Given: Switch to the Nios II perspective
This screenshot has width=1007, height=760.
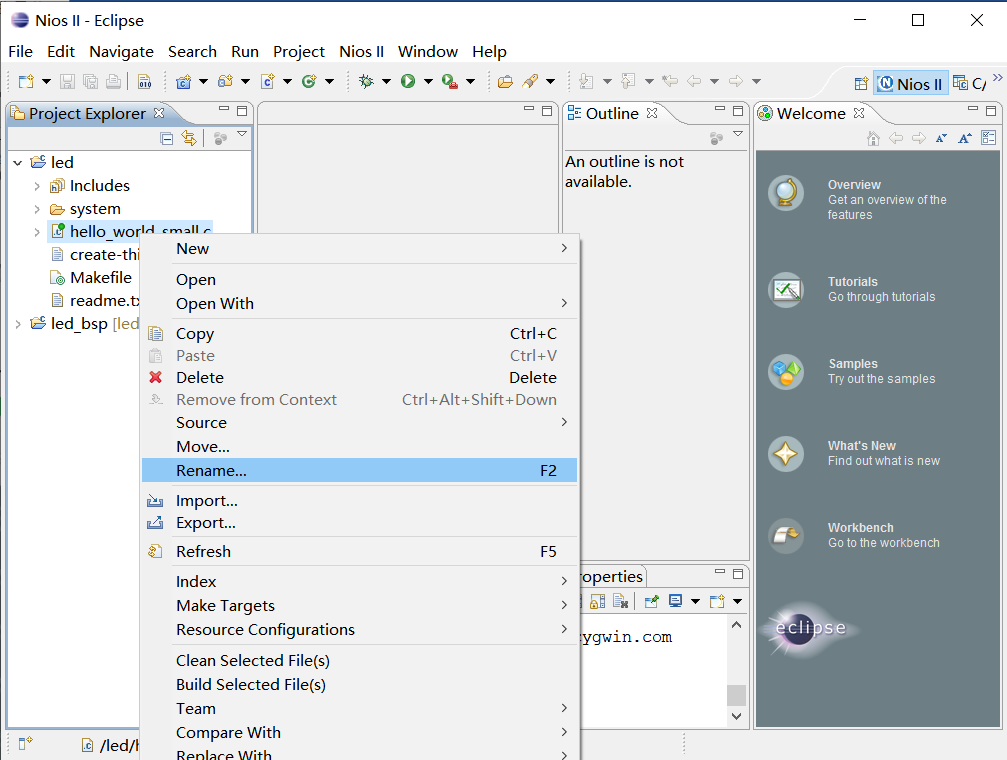Looking at the screenshot, I should (910, 84).
